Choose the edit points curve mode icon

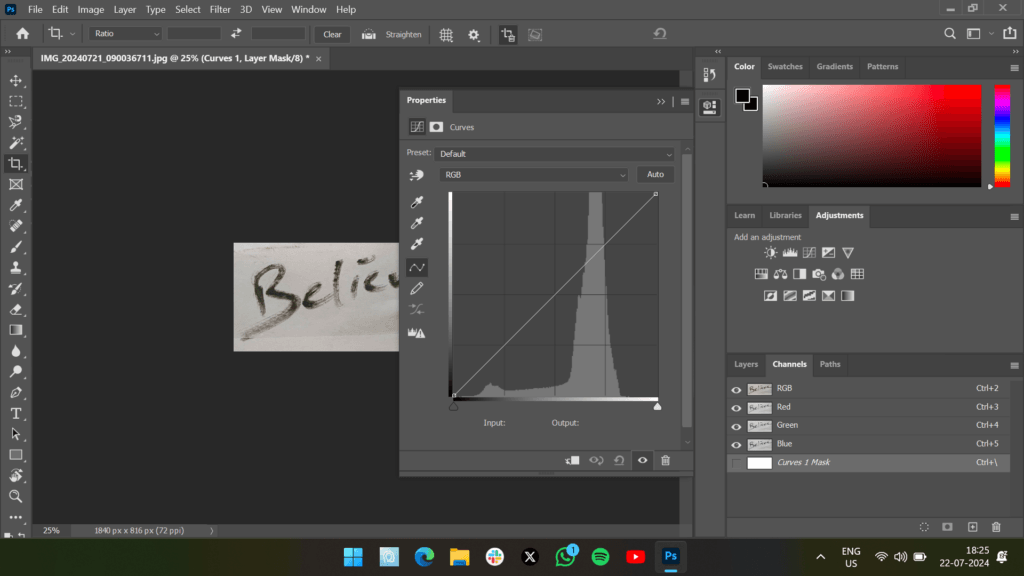(x=417, y=267)
